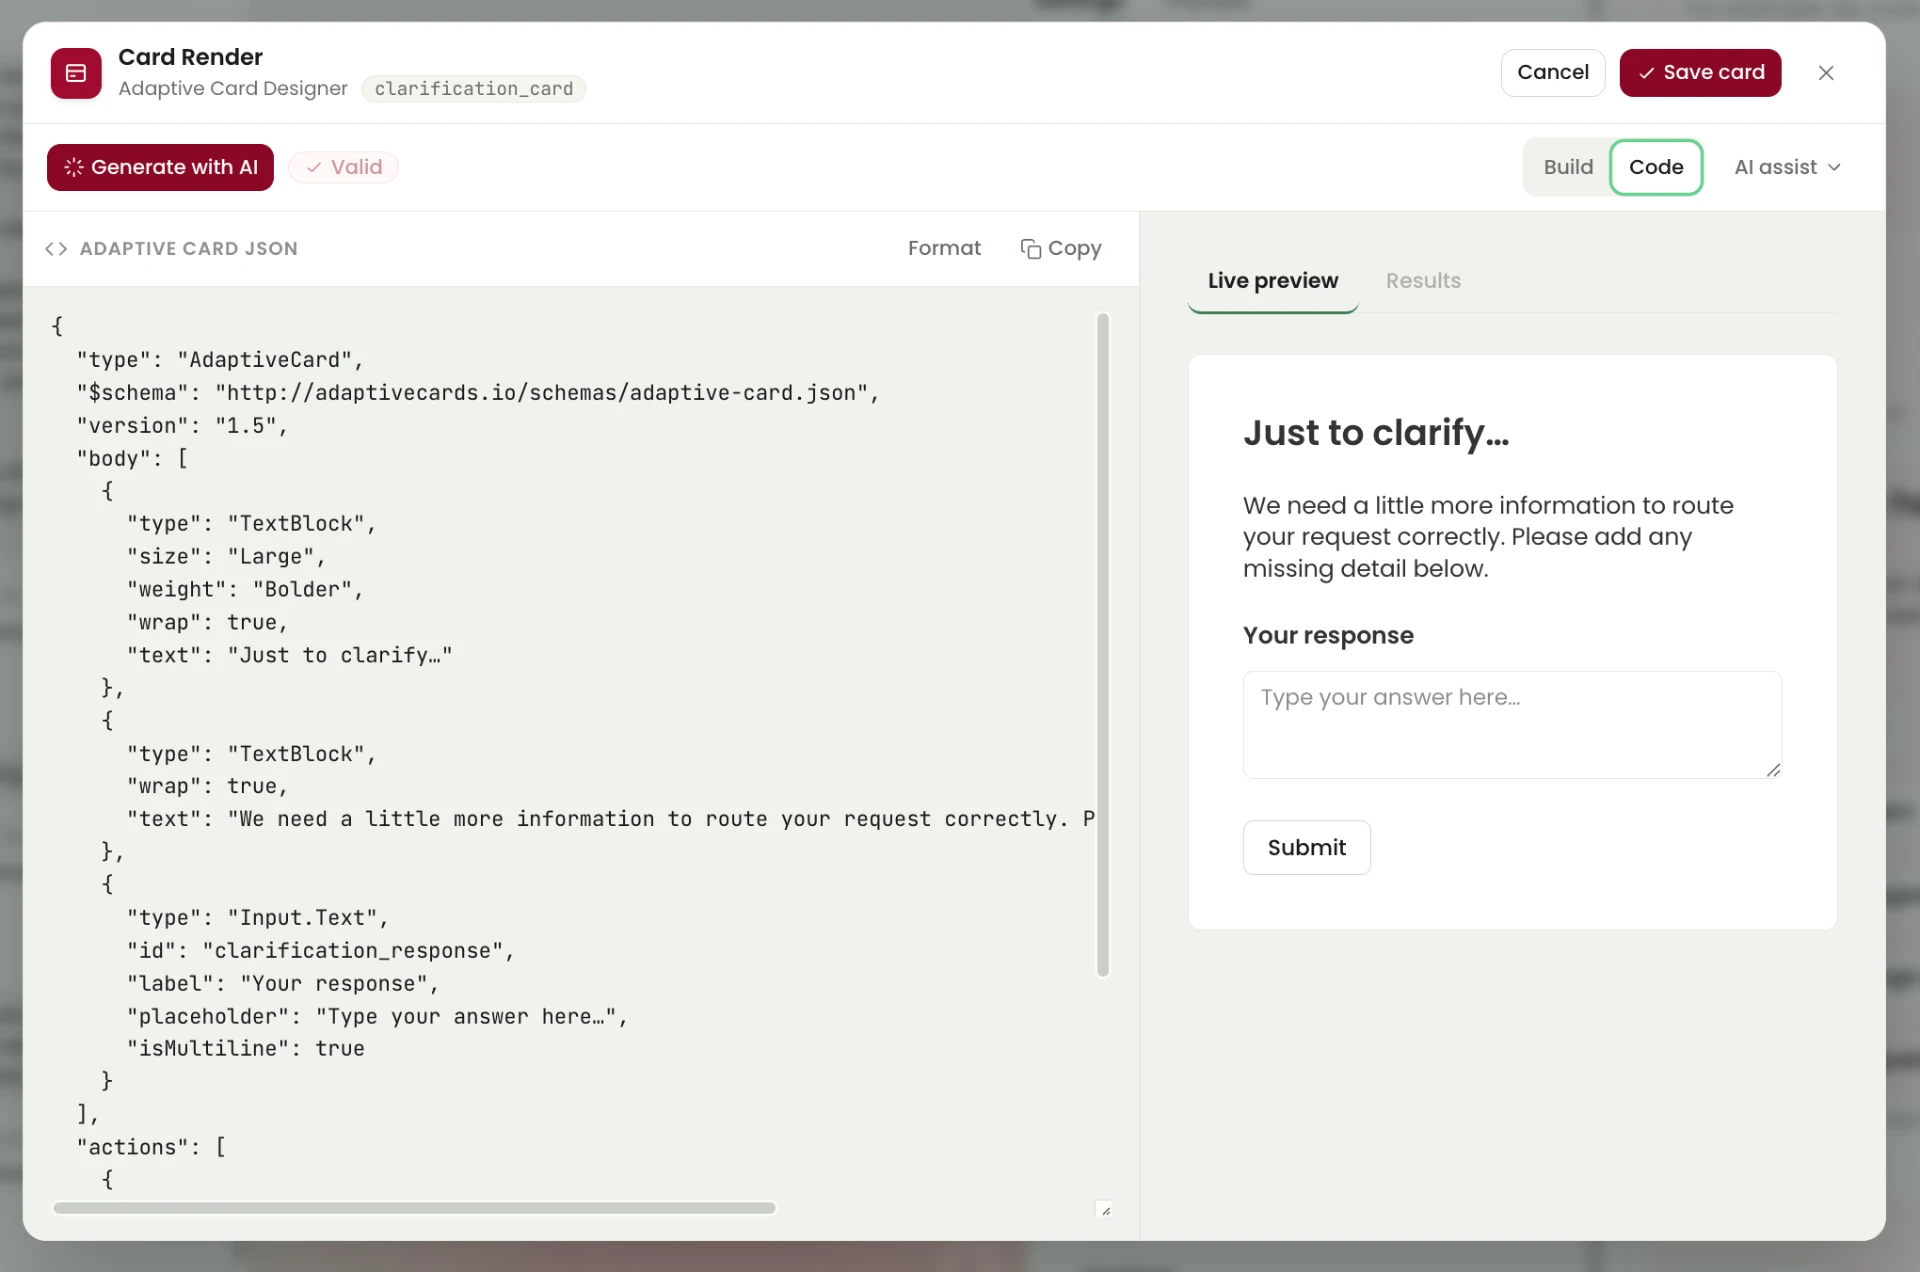Click the Card Render app icon
This screenshot has height=1272, width=1920.
click(76, 73)
